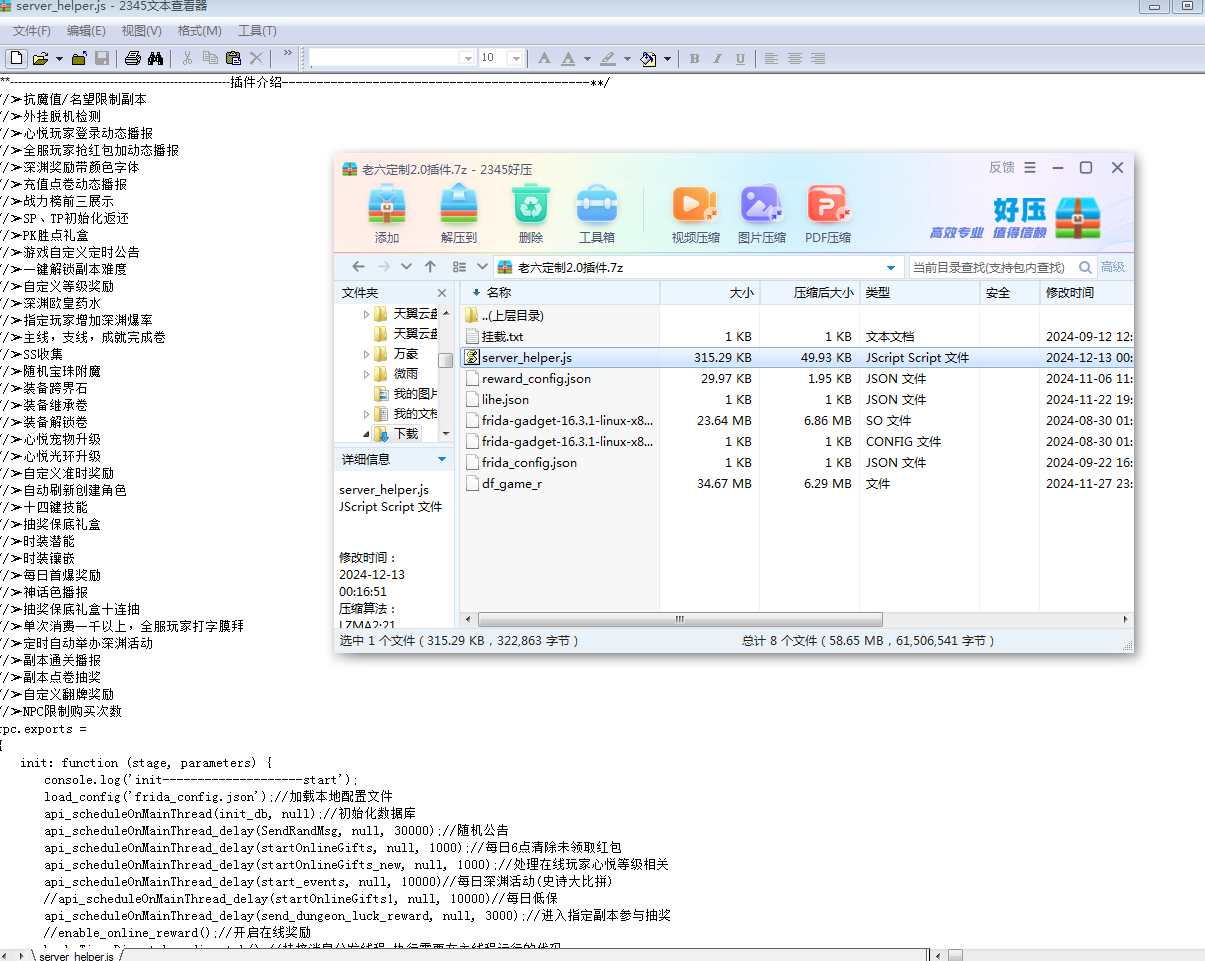Open the 视图(V) menu

[141, 31]
